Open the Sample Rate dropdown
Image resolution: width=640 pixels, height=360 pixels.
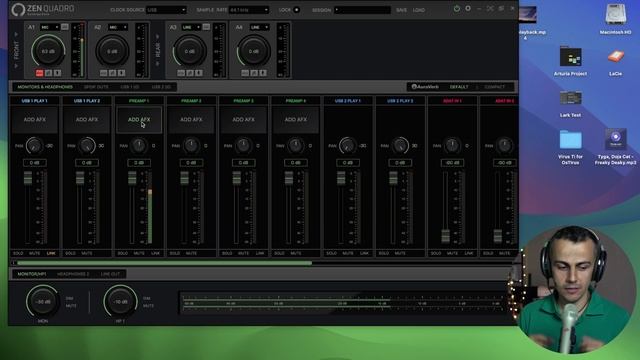pos(249,10)
